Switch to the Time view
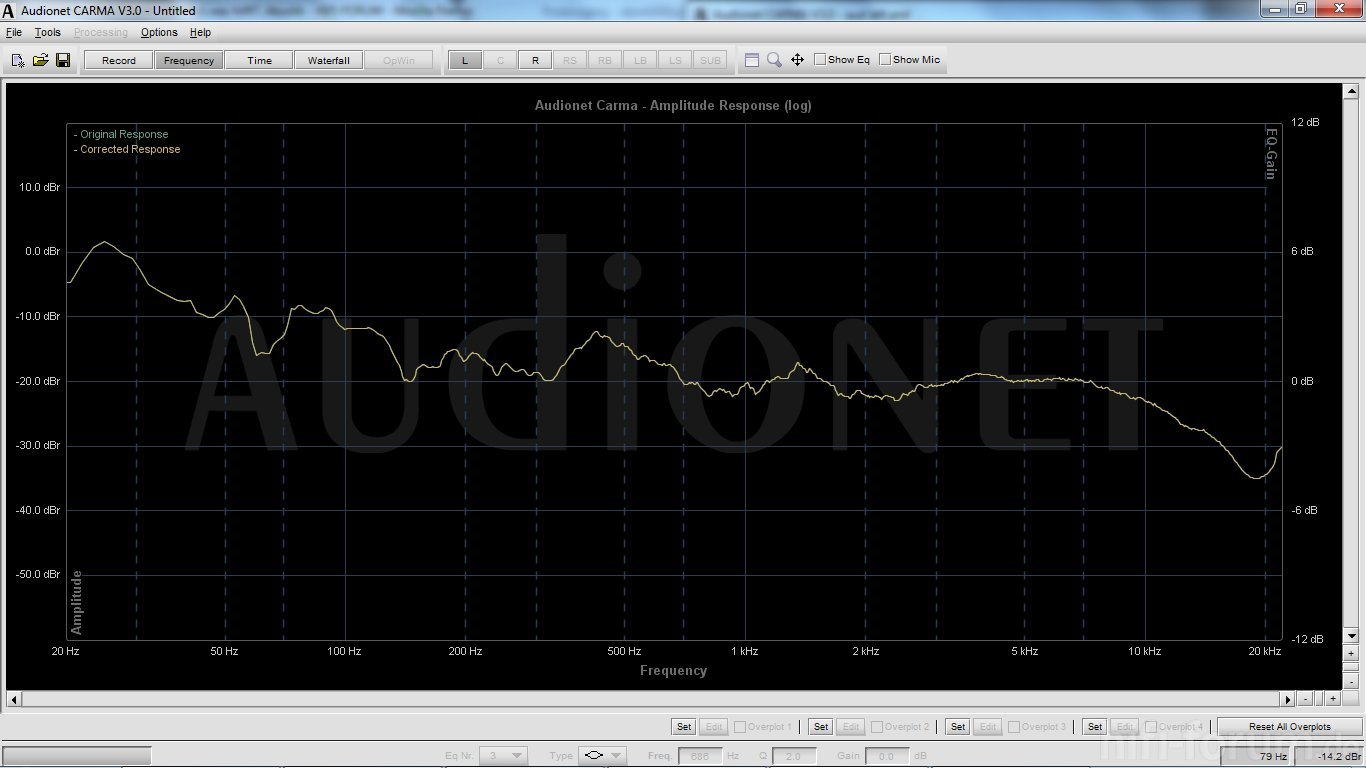 click(x=259, y=60)
